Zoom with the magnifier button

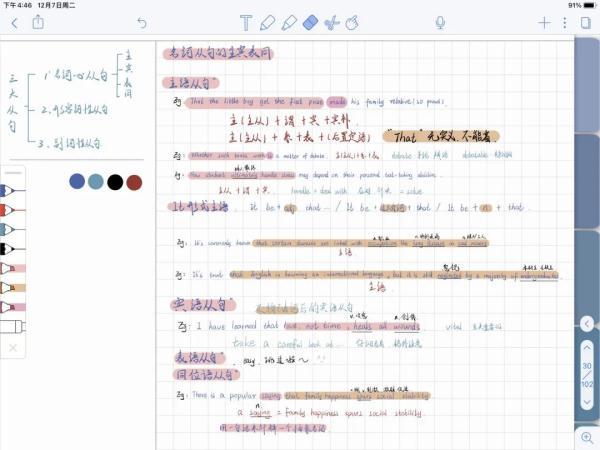coord(587,437)
